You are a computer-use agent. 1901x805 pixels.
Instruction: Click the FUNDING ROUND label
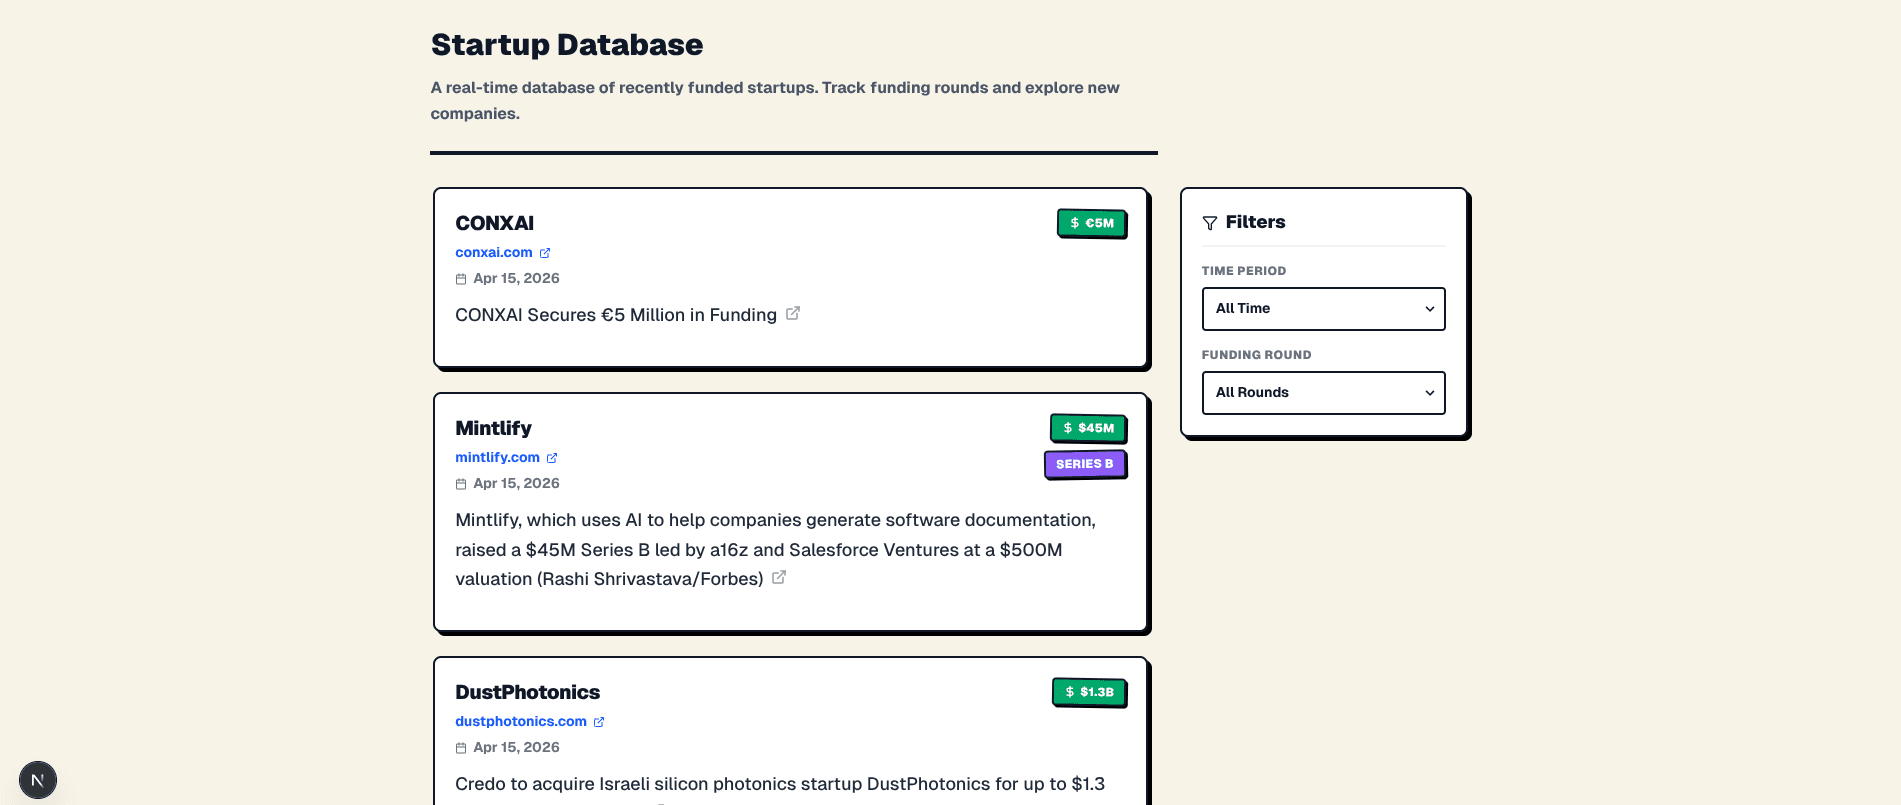(1257, 355)
